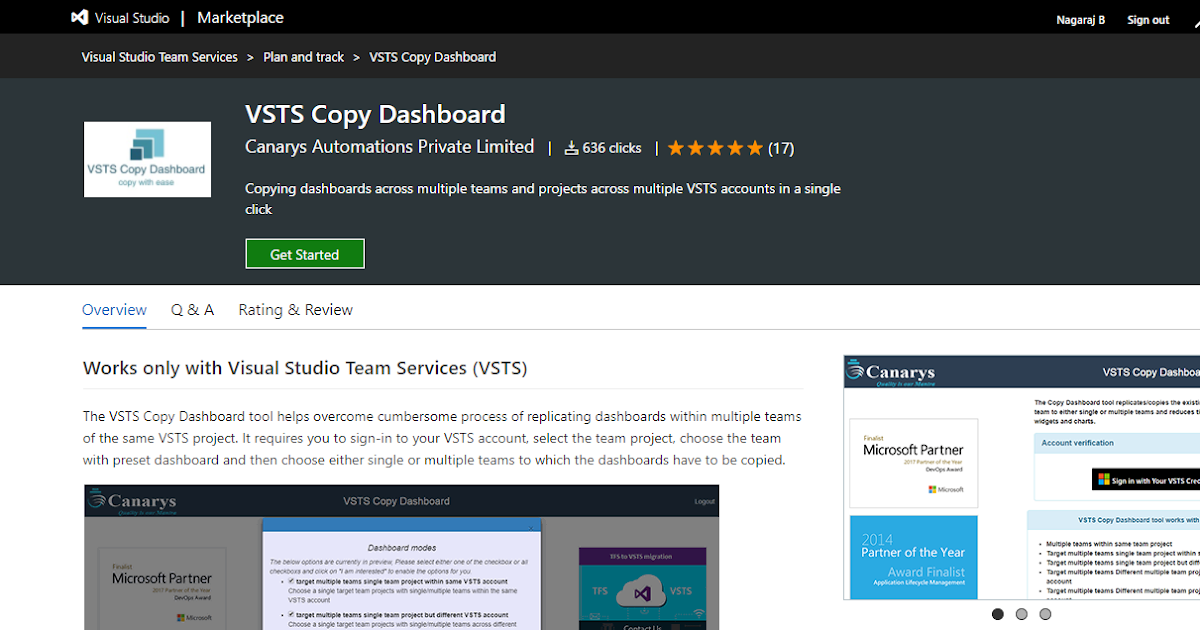This screenshot has width=1200, height=630.
Task: Click the first rating star
Action: pyautogui.click(x=678, y=147)
